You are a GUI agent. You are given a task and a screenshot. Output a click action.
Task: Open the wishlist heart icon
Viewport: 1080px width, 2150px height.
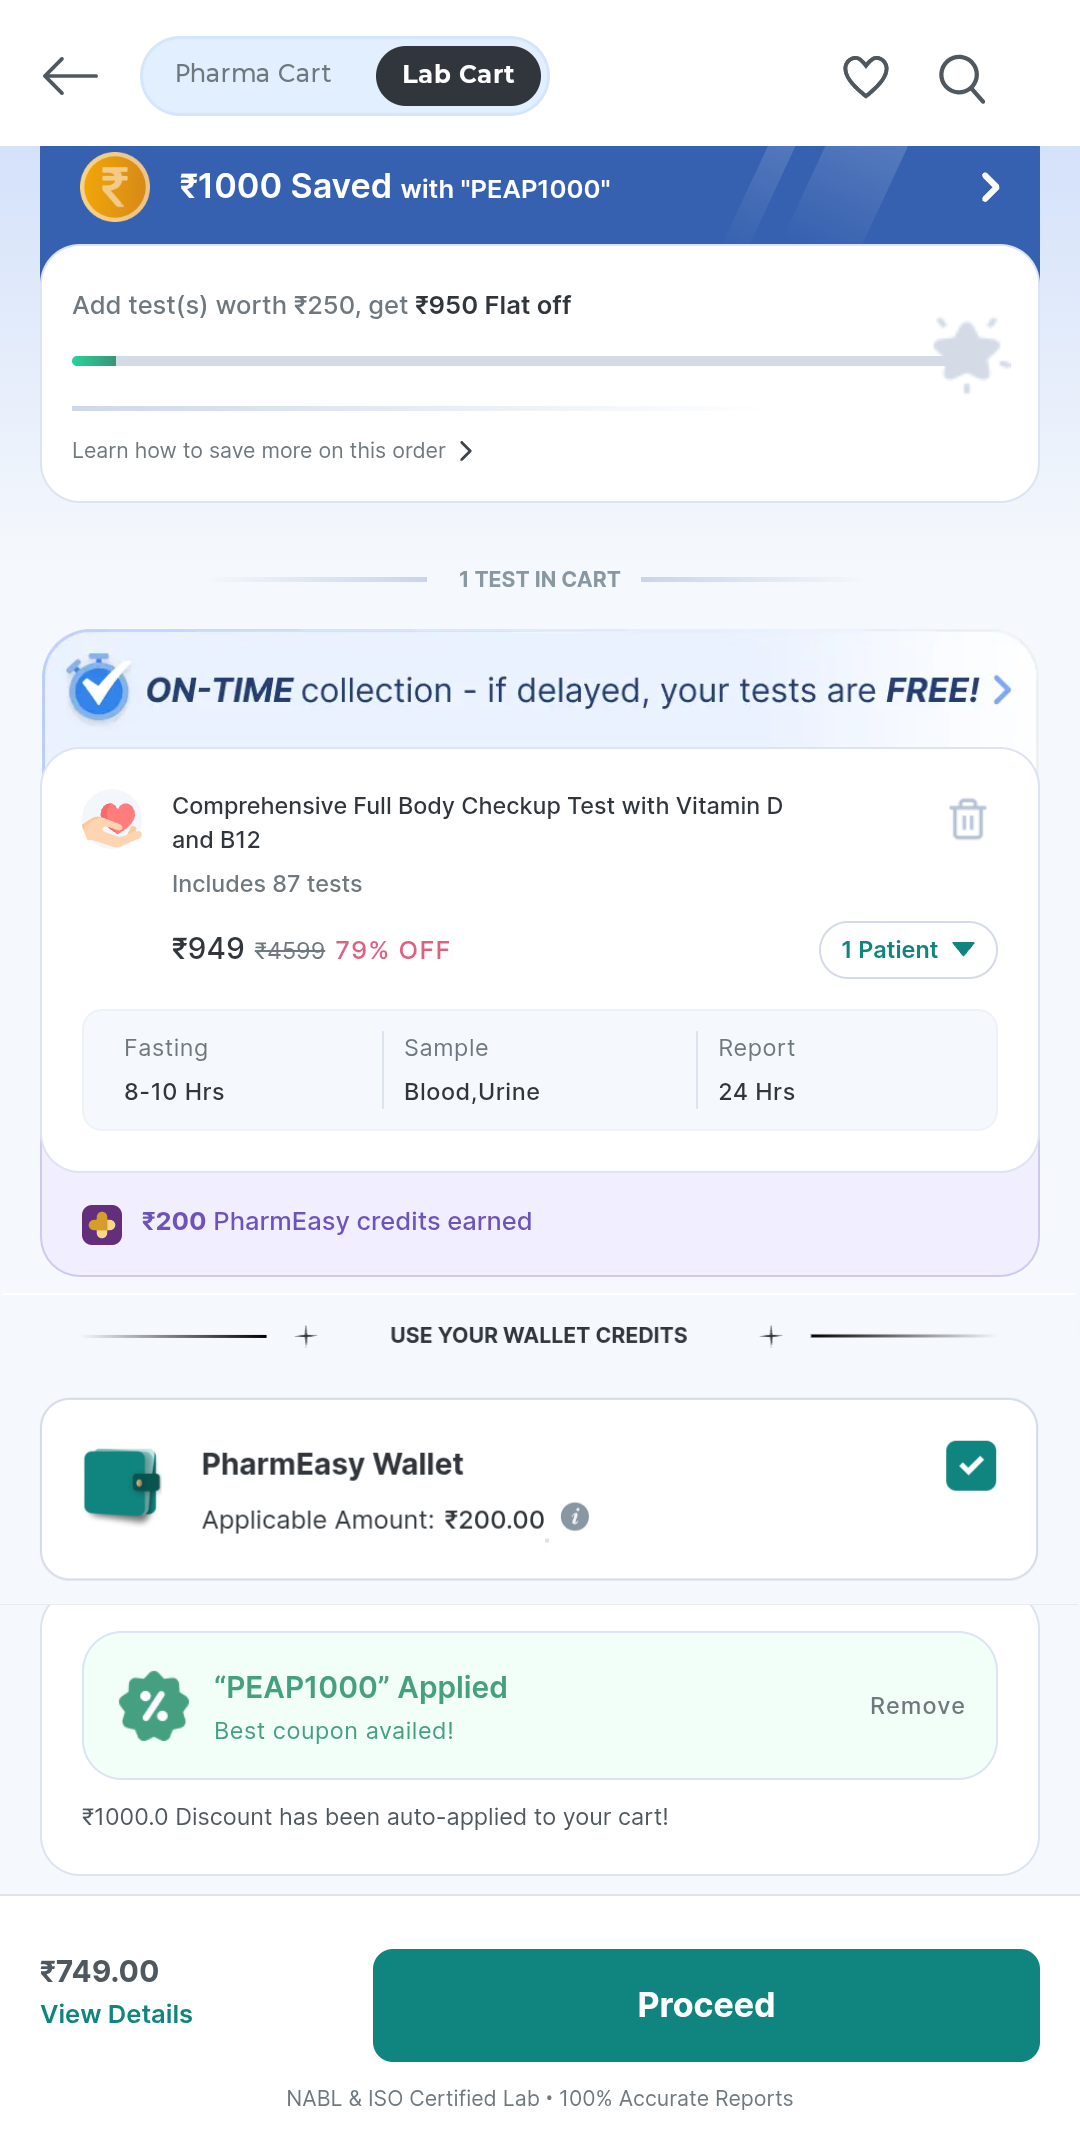865,77
